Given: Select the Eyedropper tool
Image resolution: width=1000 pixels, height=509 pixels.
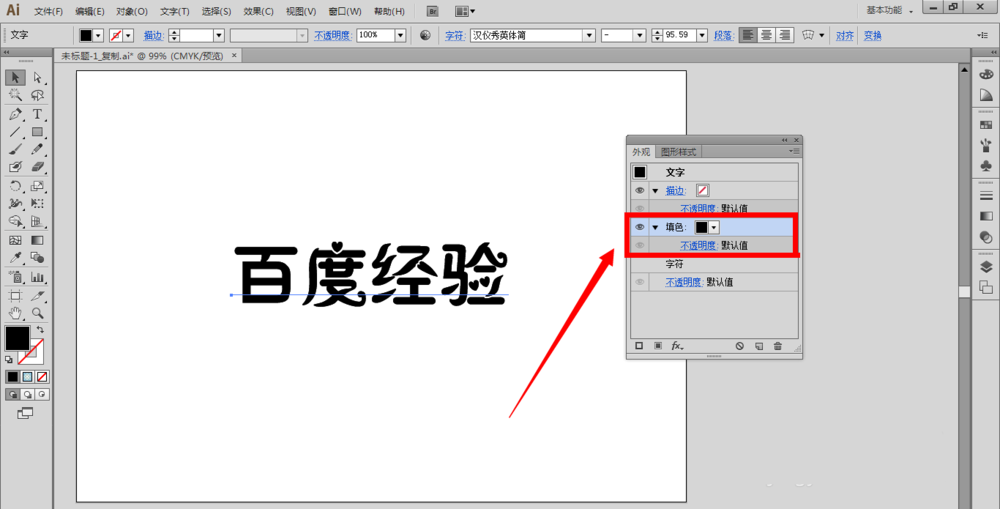Looking at the screenshot, I should point(15,258).
